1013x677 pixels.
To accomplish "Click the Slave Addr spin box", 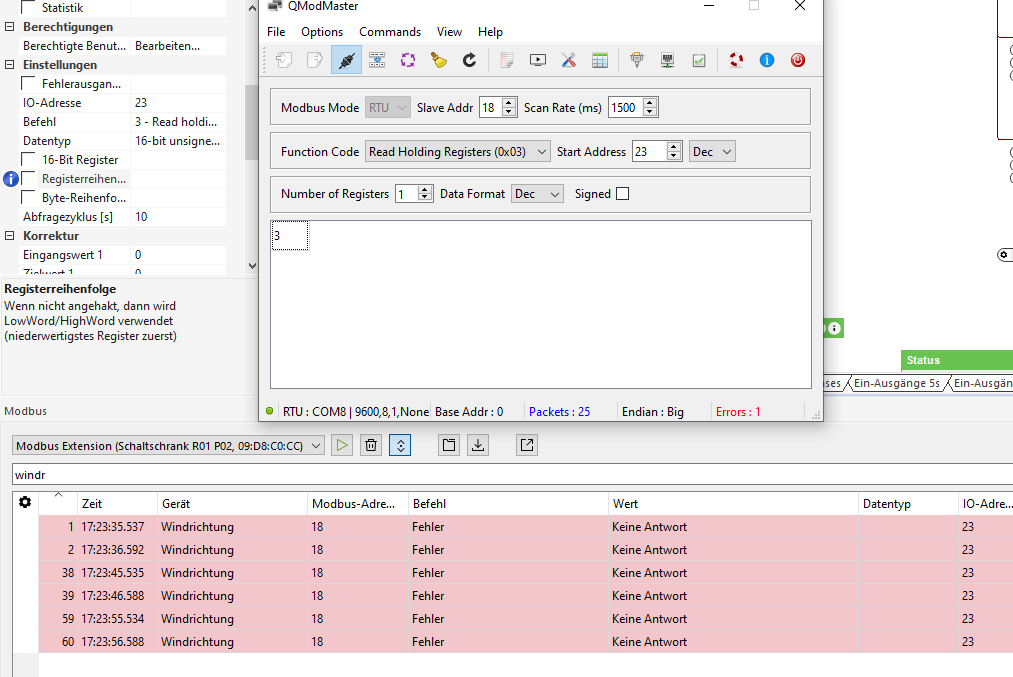I will tap(498, 108).
